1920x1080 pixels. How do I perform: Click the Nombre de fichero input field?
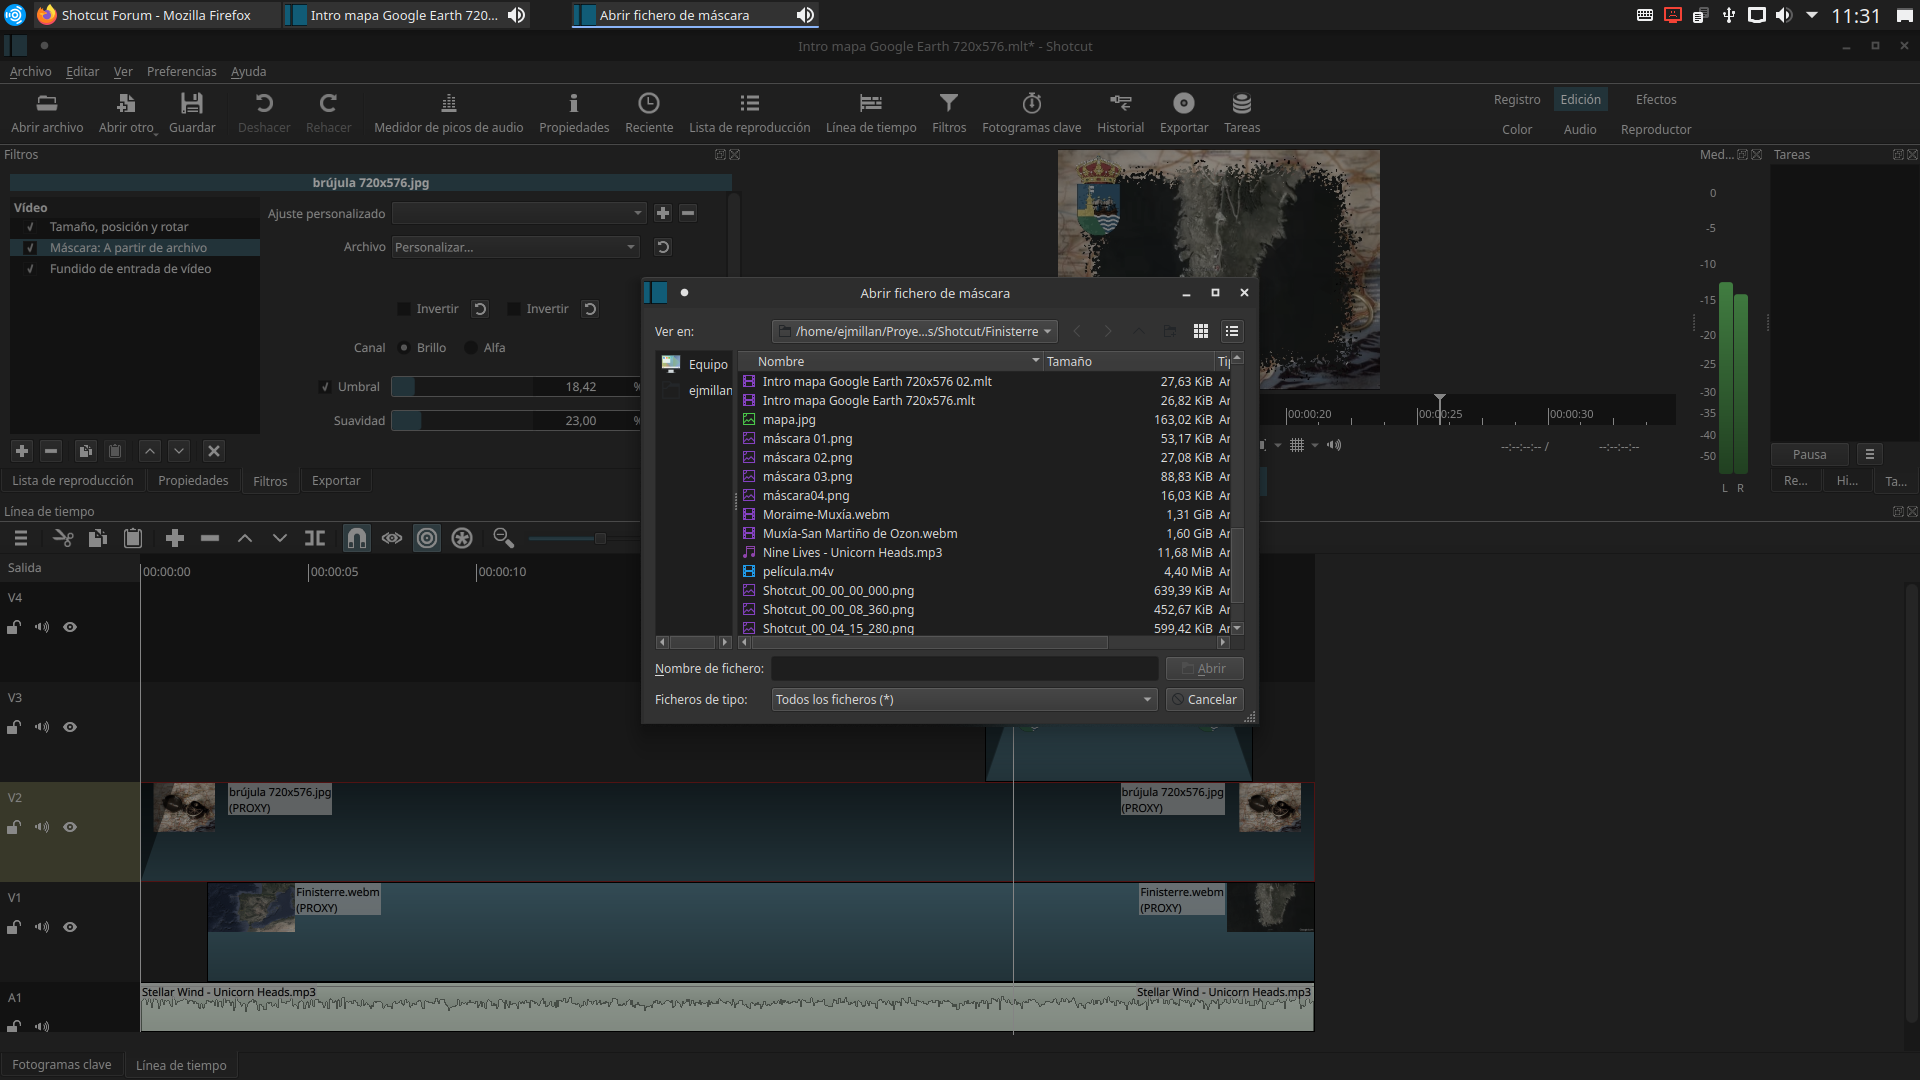tap(964, 668)
